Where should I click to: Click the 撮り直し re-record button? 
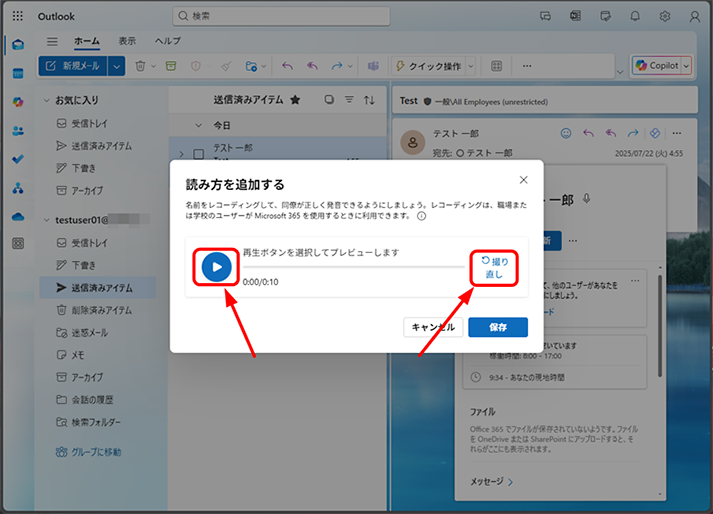[494, 267]
